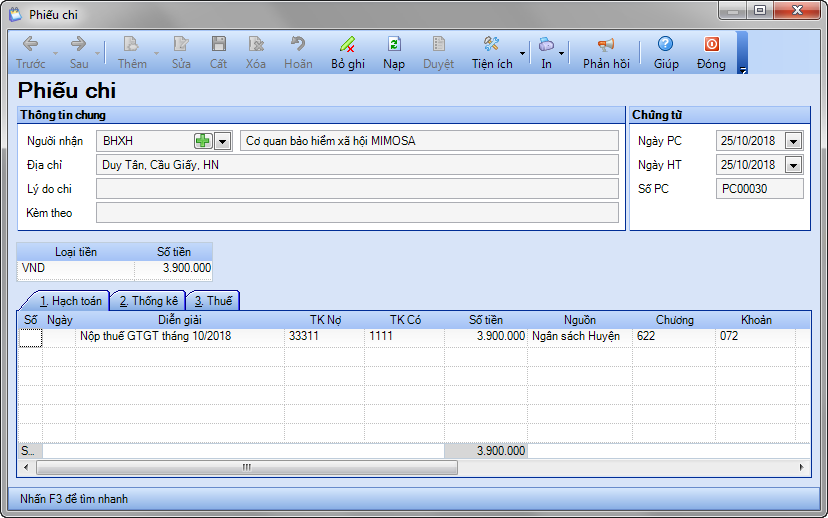Go to previous voucher with Trước
828x518 pixels.
coord(31,52)
